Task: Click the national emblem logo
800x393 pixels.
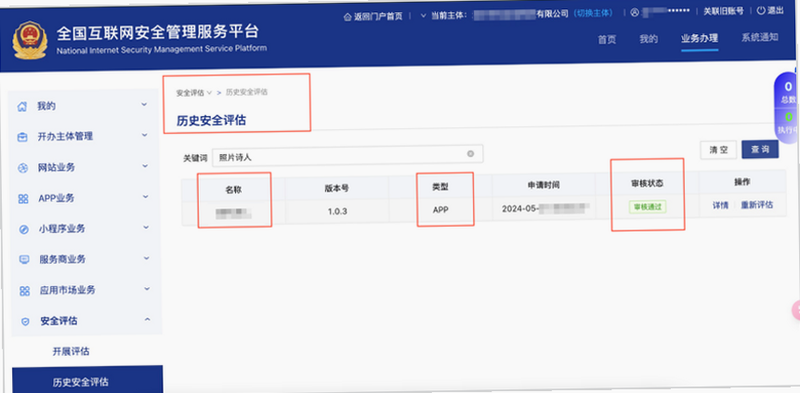Action: click(x=30, y=39)
